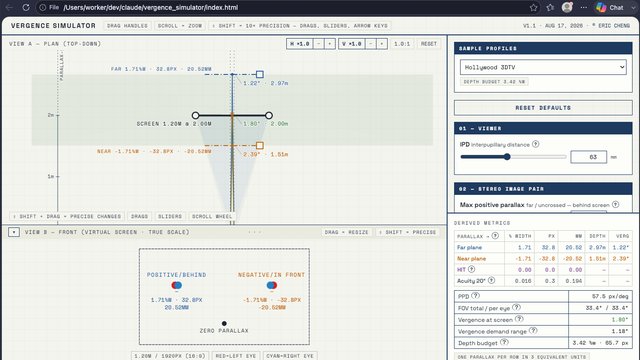Image resolution: width=640 pixels, height=360 pixels.
Task: Click the View B resize grip dots
Action: pos(255,232)
